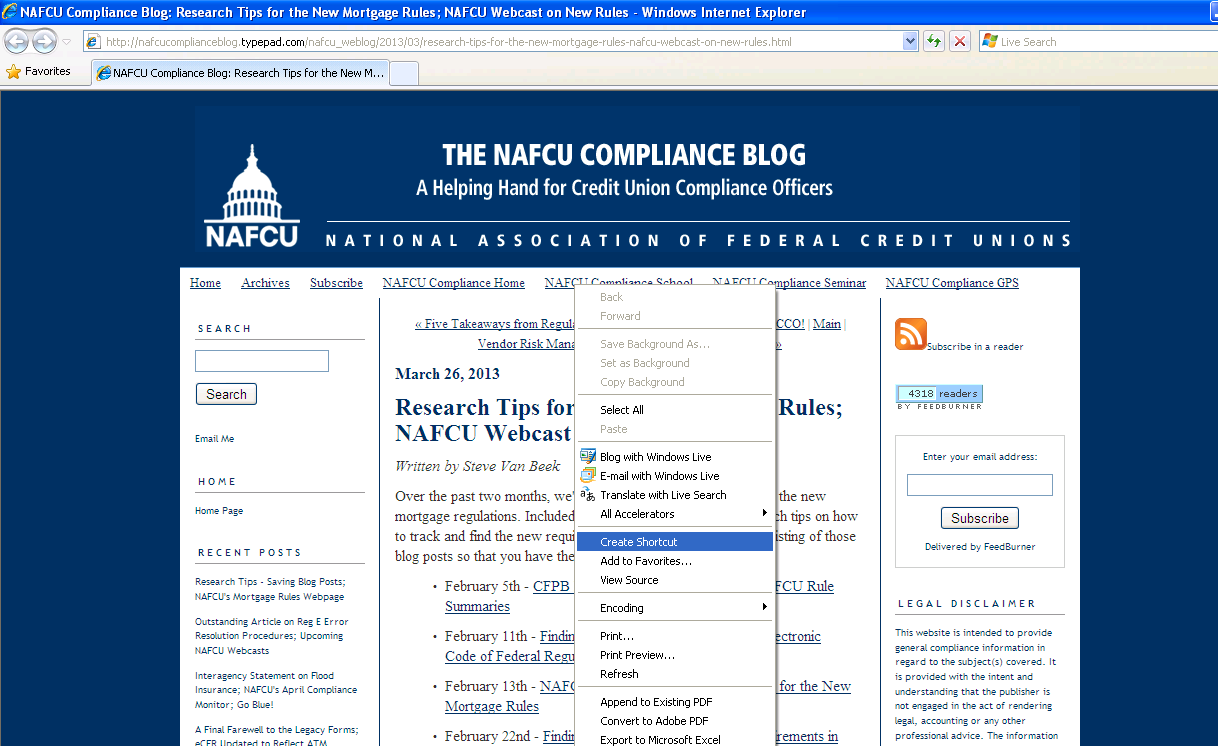This screenshot has height=746, width=1218.
Task: Click the email Subscribe button
Action: (x=980, y=518)
